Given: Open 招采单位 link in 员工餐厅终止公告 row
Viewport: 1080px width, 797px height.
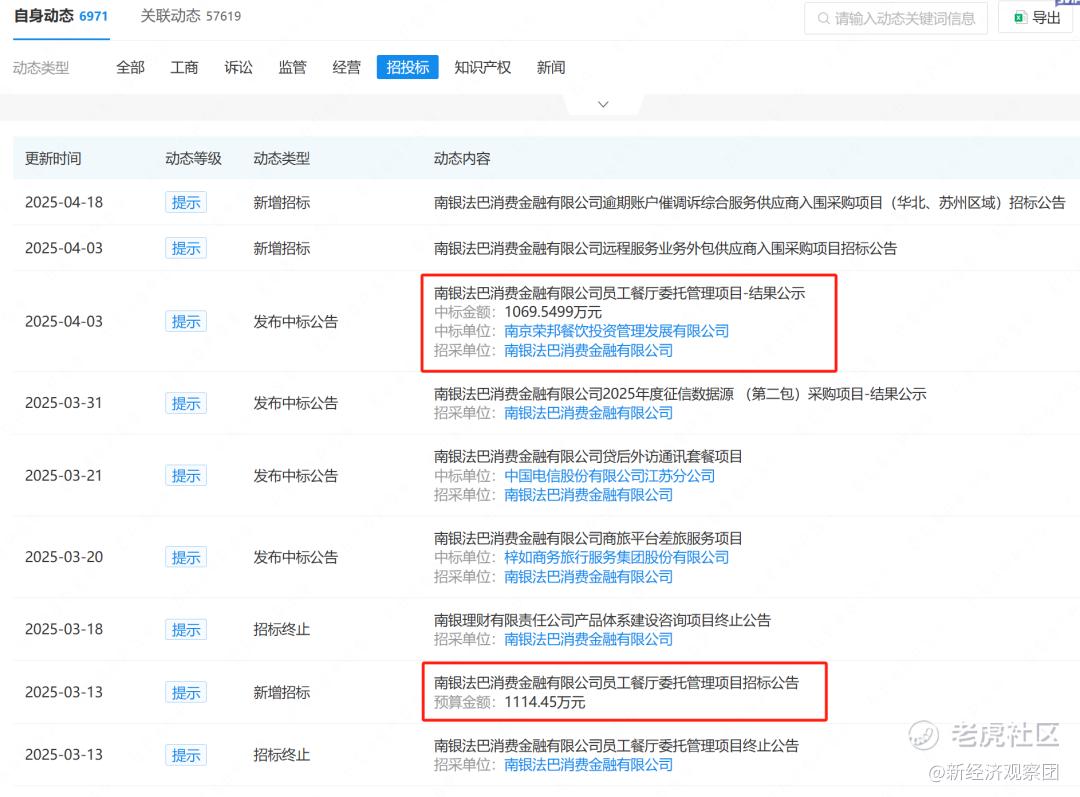Looking at the screenshot, I should (x=588, y=765).
